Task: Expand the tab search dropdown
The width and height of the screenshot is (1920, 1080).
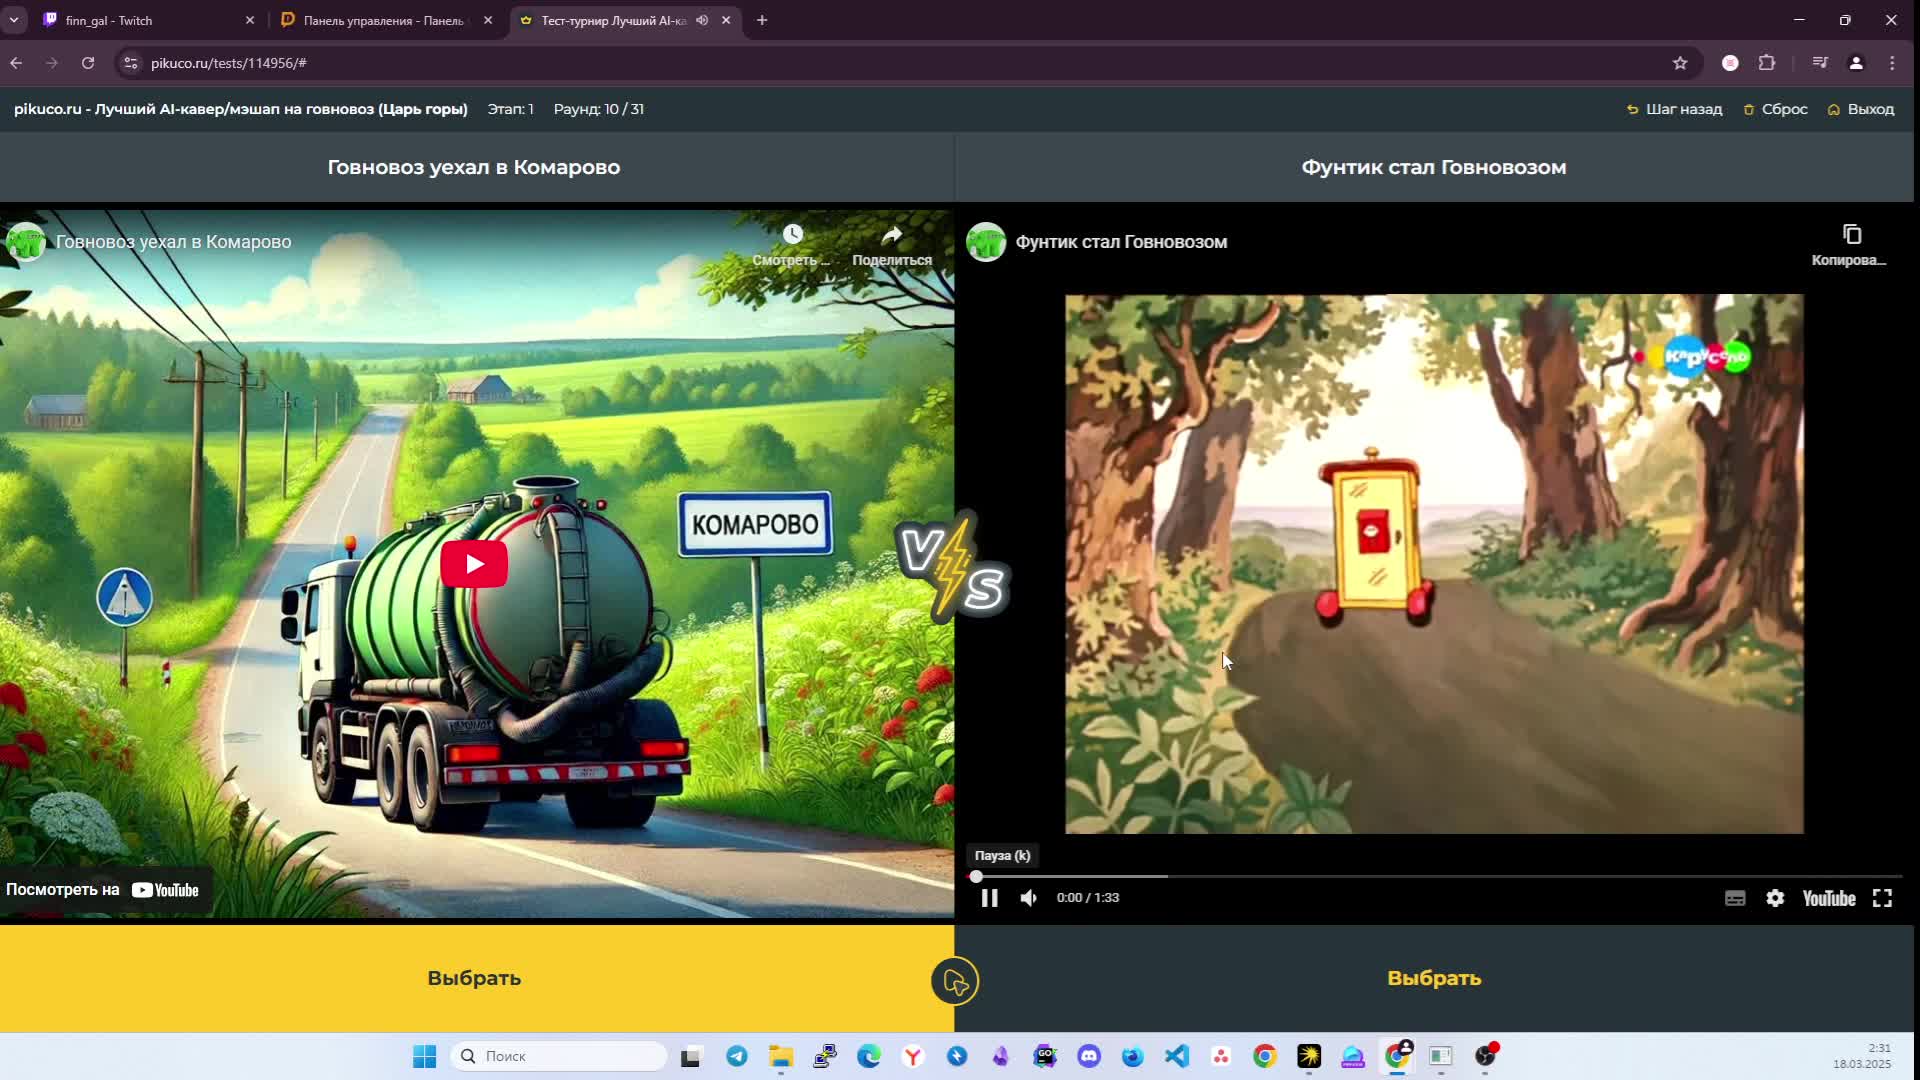Action: tap(14, 20)
